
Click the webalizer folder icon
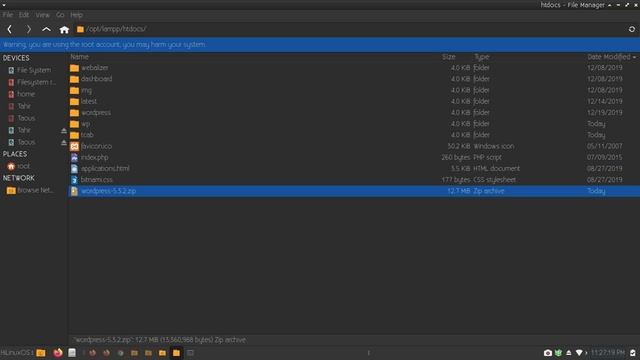tap(74, 68)
